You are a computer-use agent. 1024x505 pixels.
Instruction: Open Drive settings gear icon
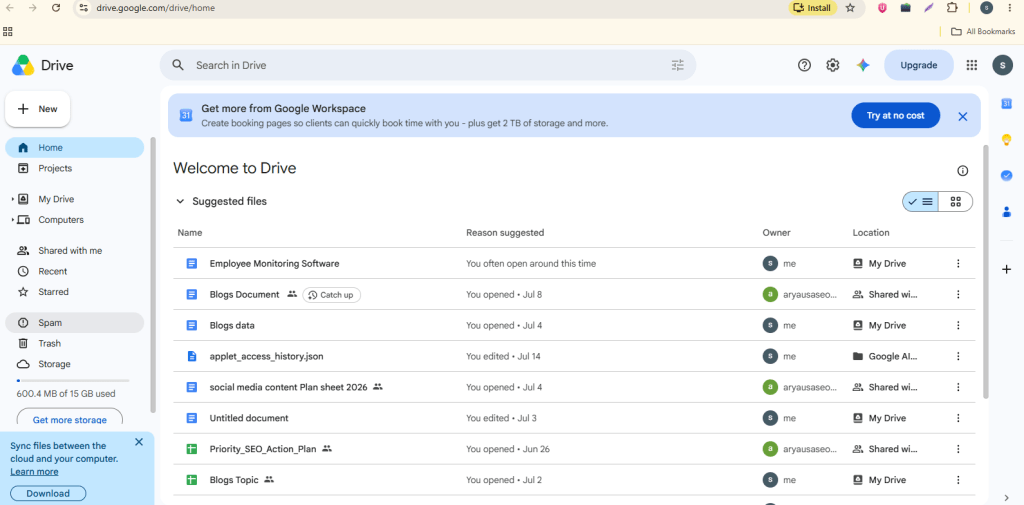pyautogui.click(x=832, y=65)
